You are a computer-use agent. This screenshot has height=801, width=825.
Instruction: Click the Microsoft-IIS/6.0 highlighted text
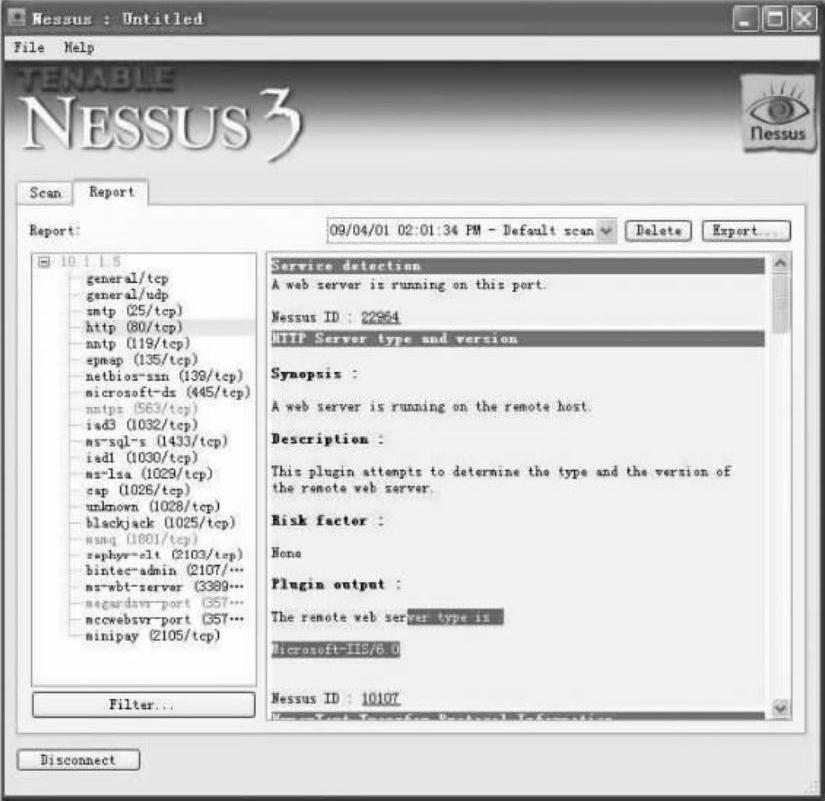(336, 649)
